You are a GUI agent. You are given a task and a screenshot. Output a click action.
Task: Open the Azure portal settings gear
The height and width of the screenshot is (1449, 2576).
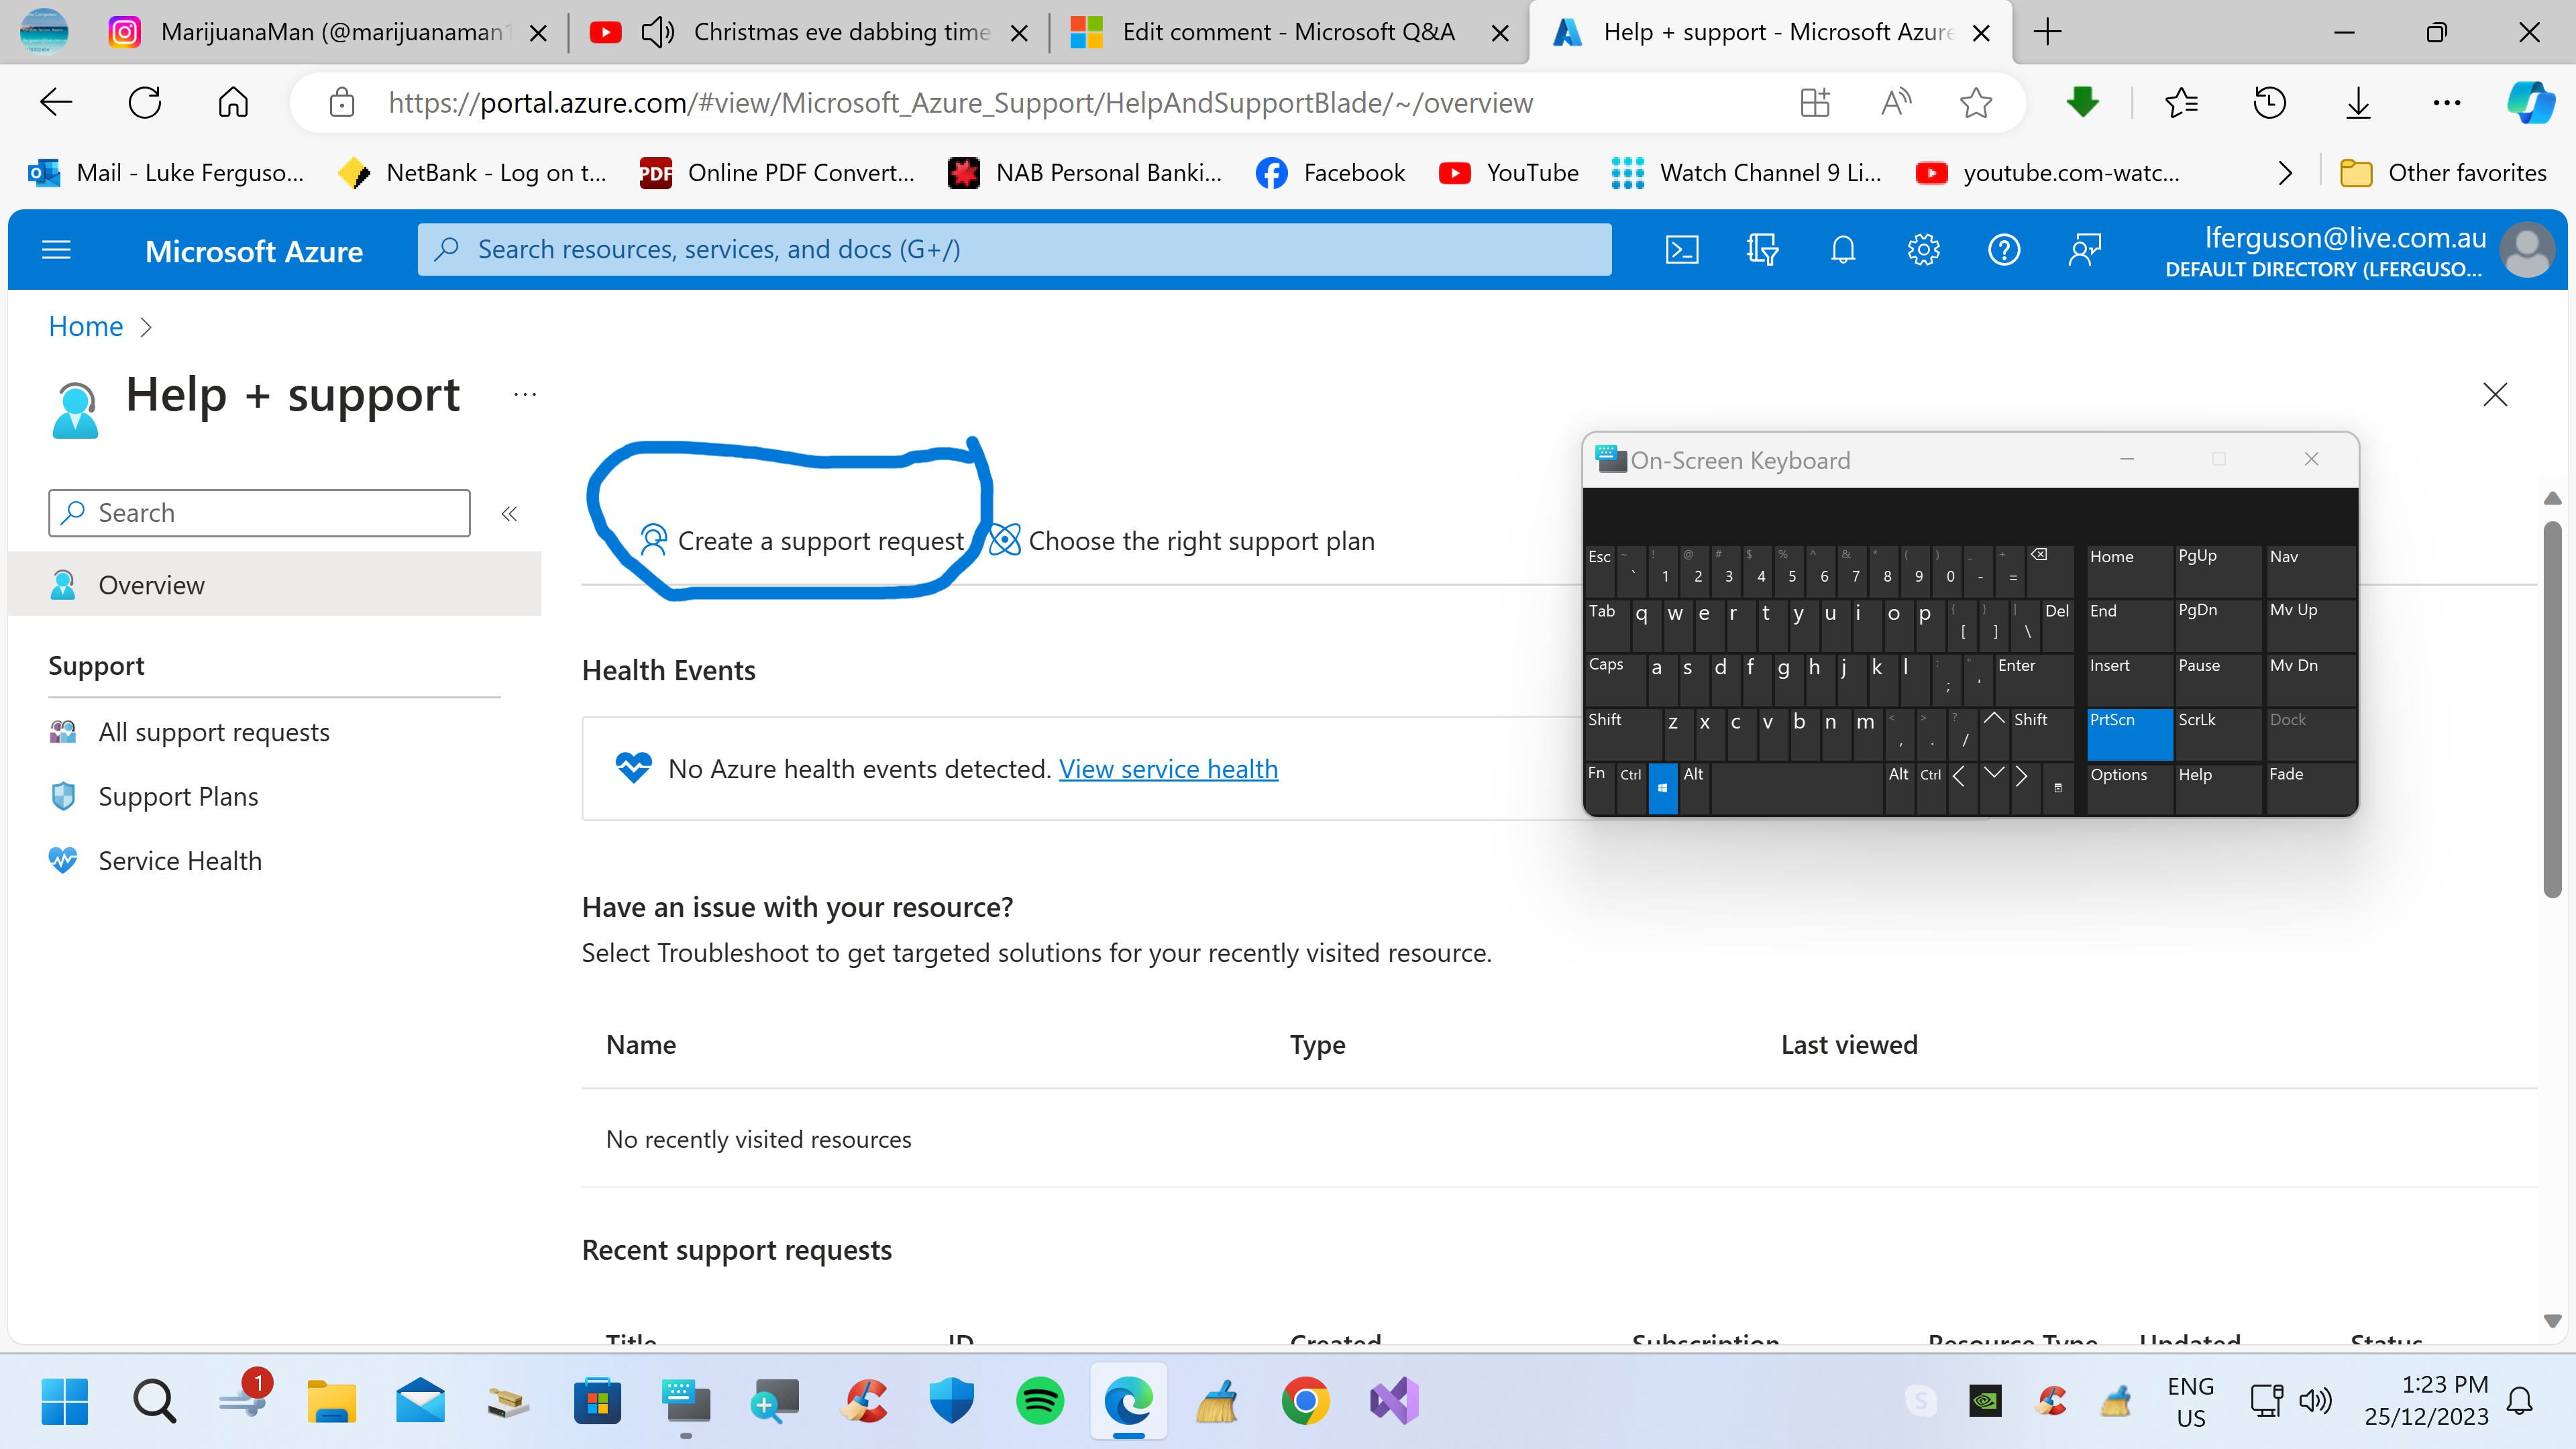tap(1922, 249)
